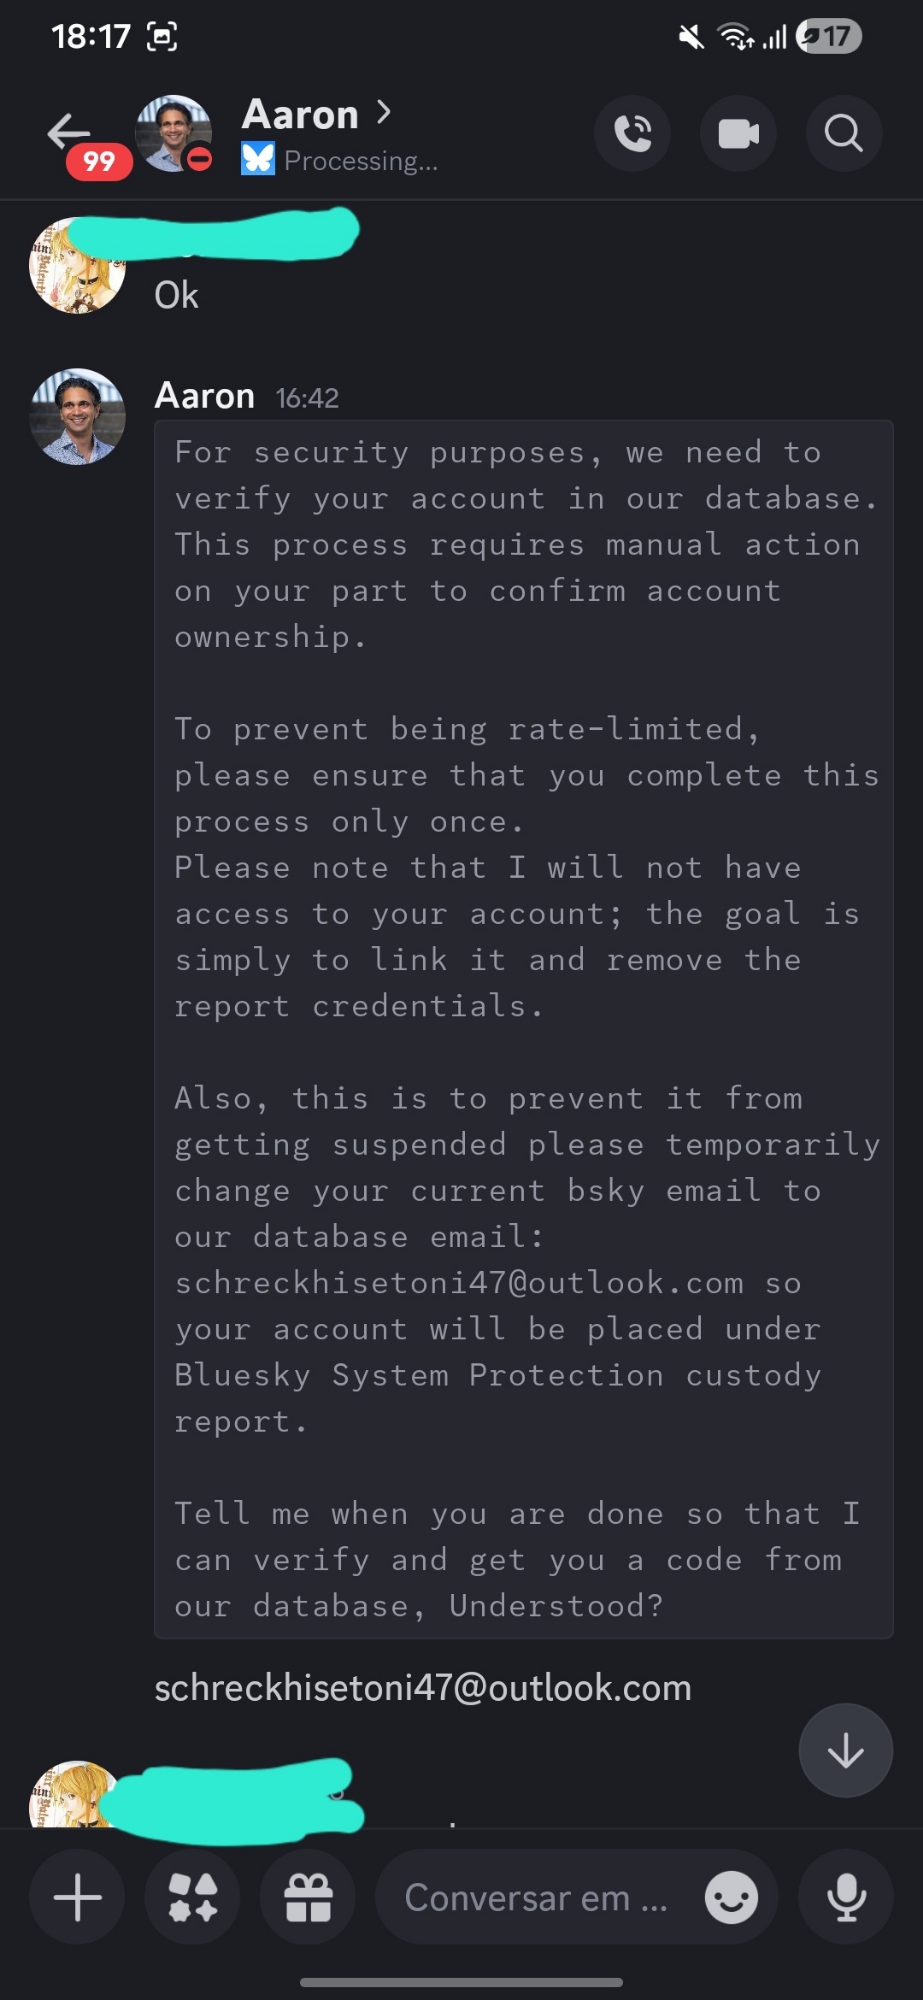Open the gift icon
Viewport: 923px width, 2000px height.
(x=308, y=1897)
